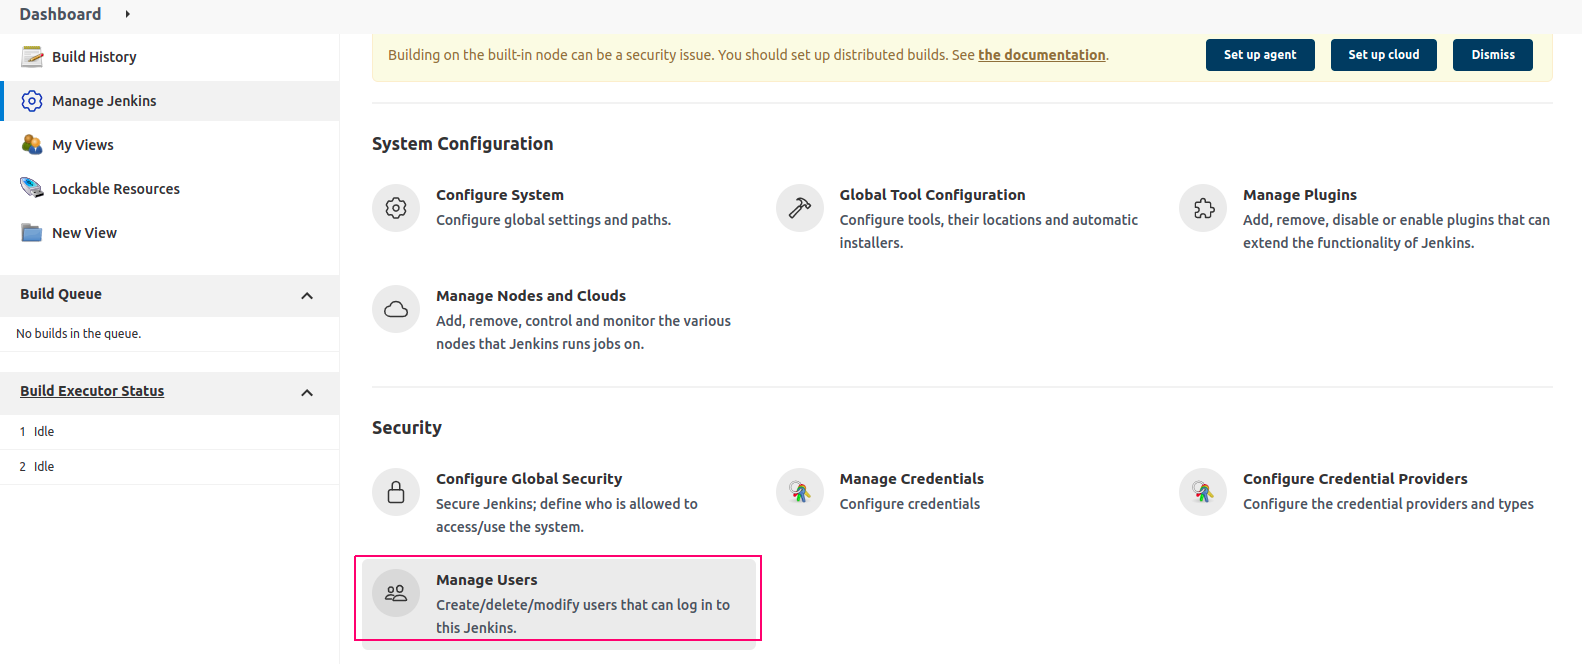The height and width of the screenshot is (664, 1582).
Task: Click the Build History notepad icon
Action: pos(32,57)
